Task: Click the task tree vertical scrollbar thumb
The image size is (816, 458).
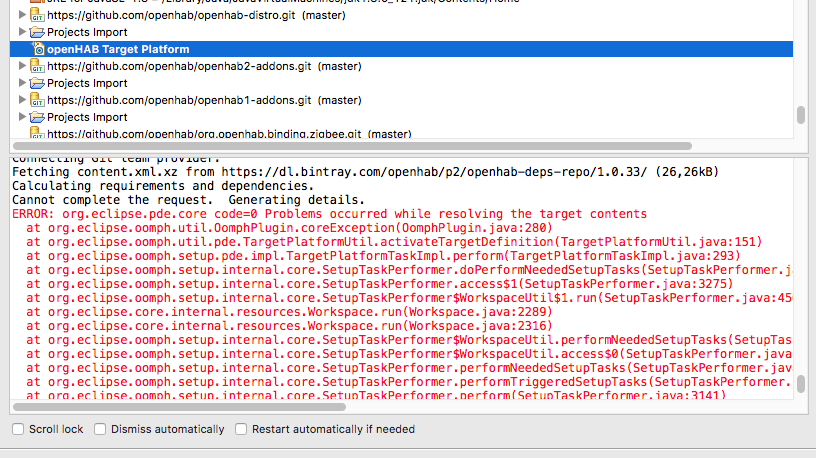Action: (801, 115)
